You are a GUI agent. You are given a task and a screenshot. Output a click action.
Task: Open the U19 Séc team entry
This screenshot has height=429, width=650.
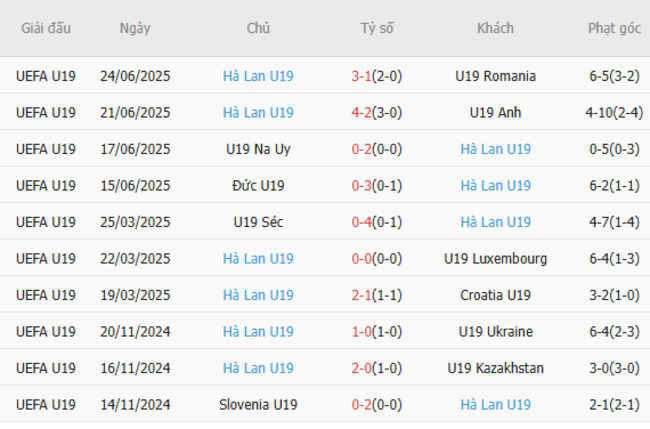point(258,222)
